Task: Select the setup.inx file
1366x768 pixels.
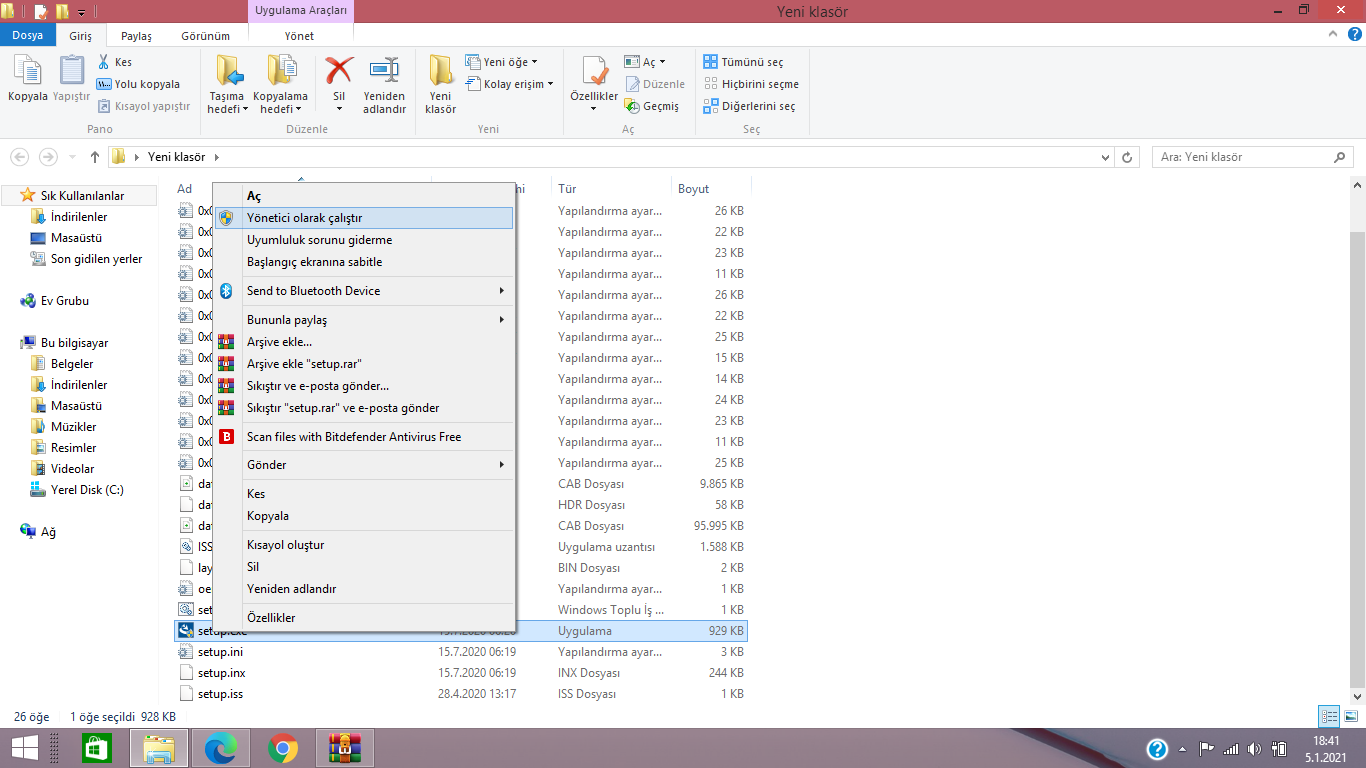Action: (x=461, y=673)
